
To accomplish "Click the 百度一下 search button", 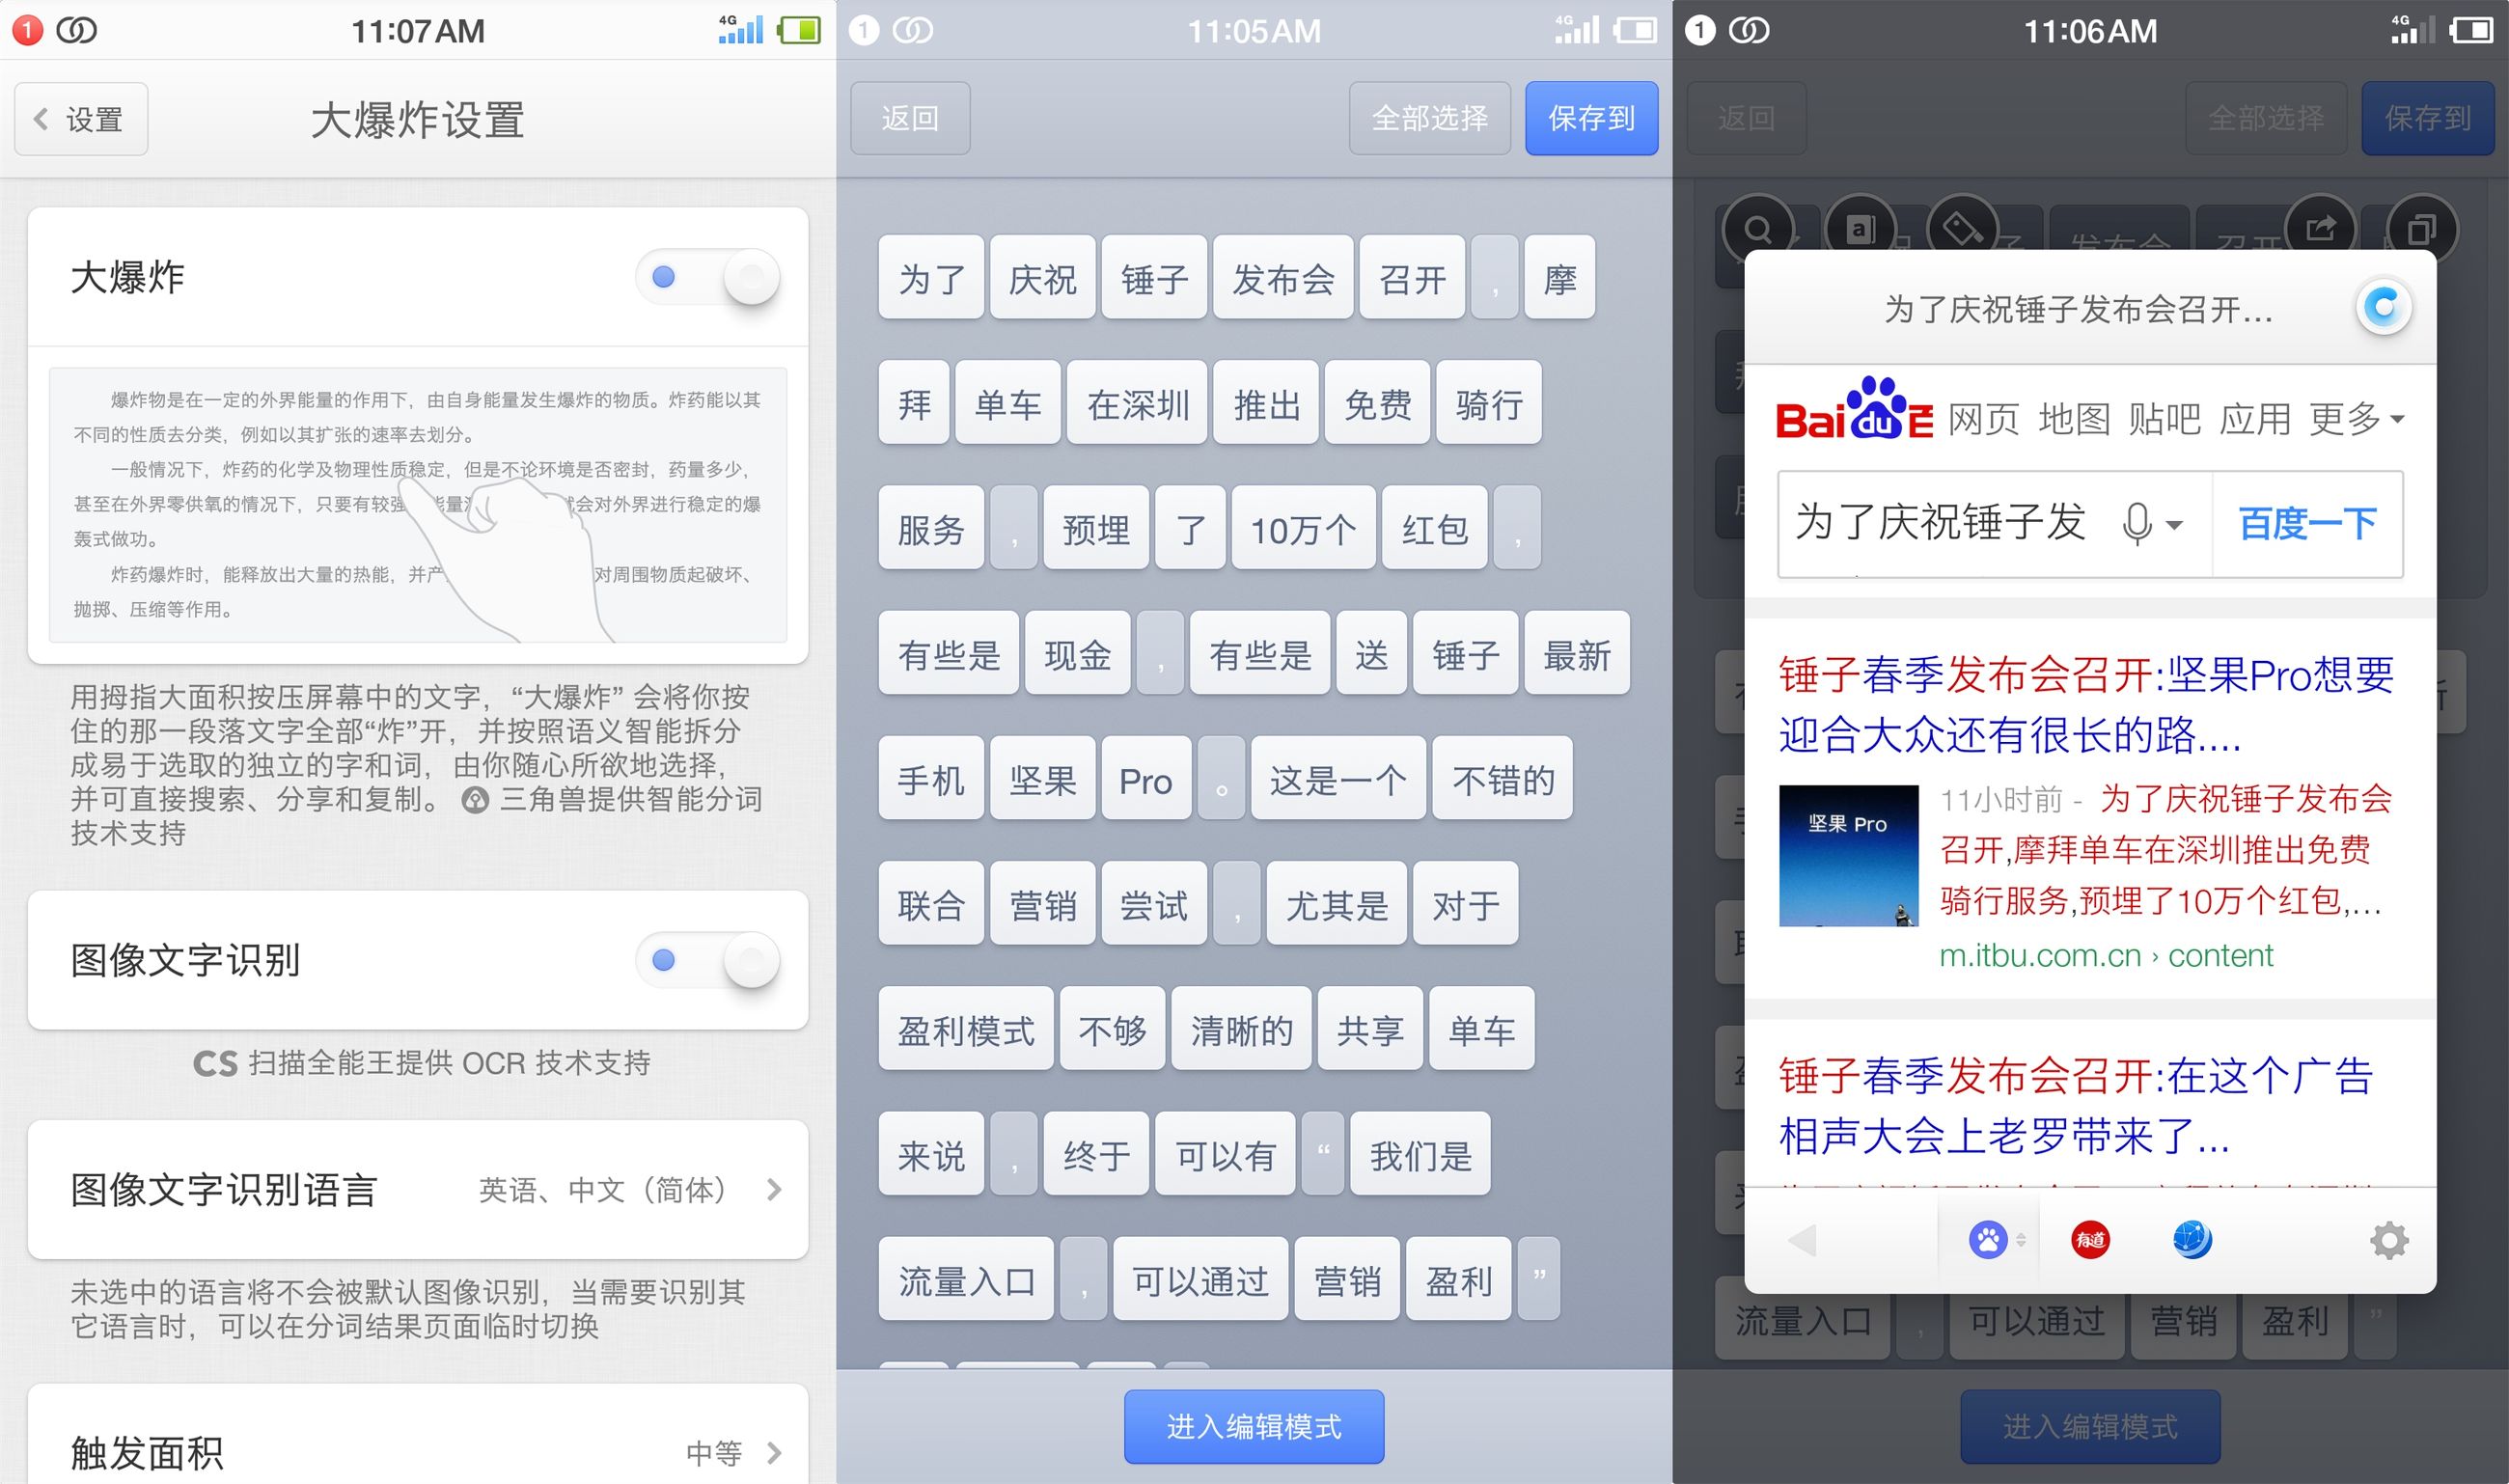I will (2307, 524).
